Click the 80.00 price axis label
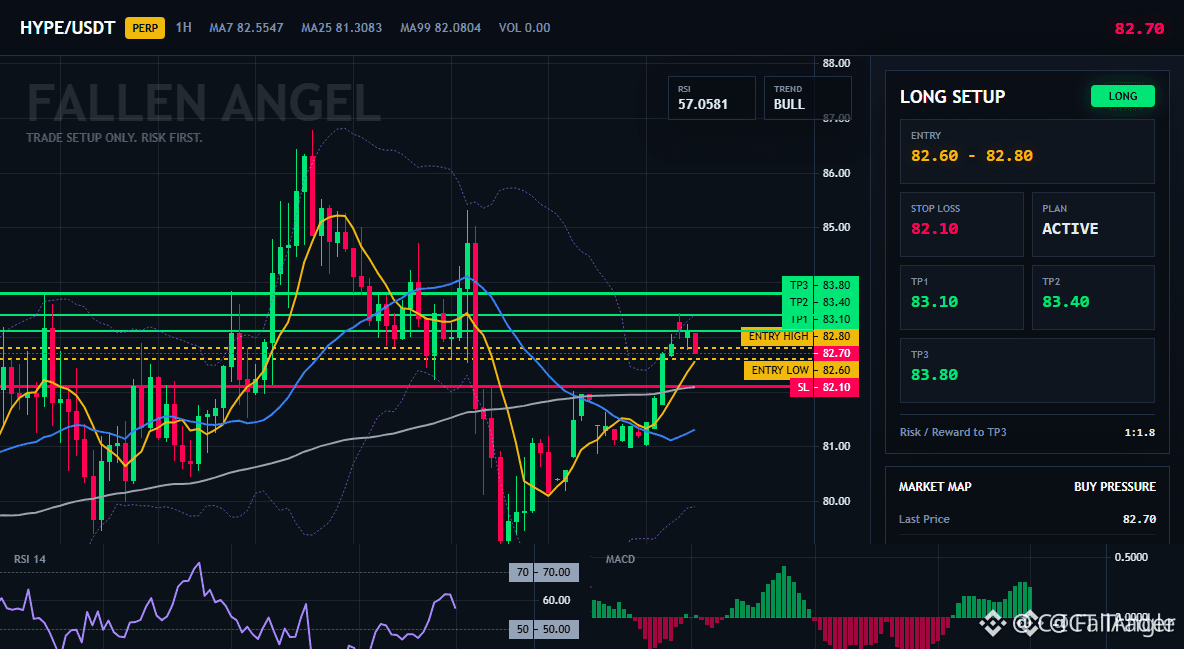The width and height of the screenshot is (1184, 649). [x=836, y=501]
